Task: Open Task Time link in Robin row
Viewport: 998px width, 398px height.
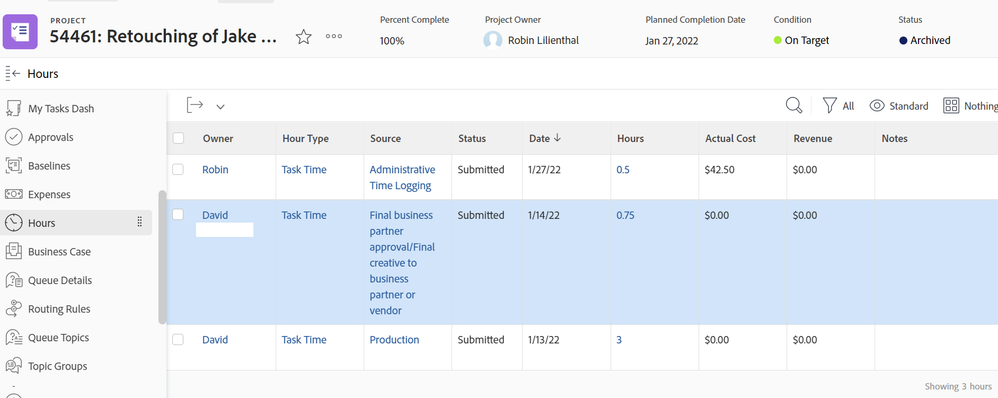Action: click(x=304, y=170)
